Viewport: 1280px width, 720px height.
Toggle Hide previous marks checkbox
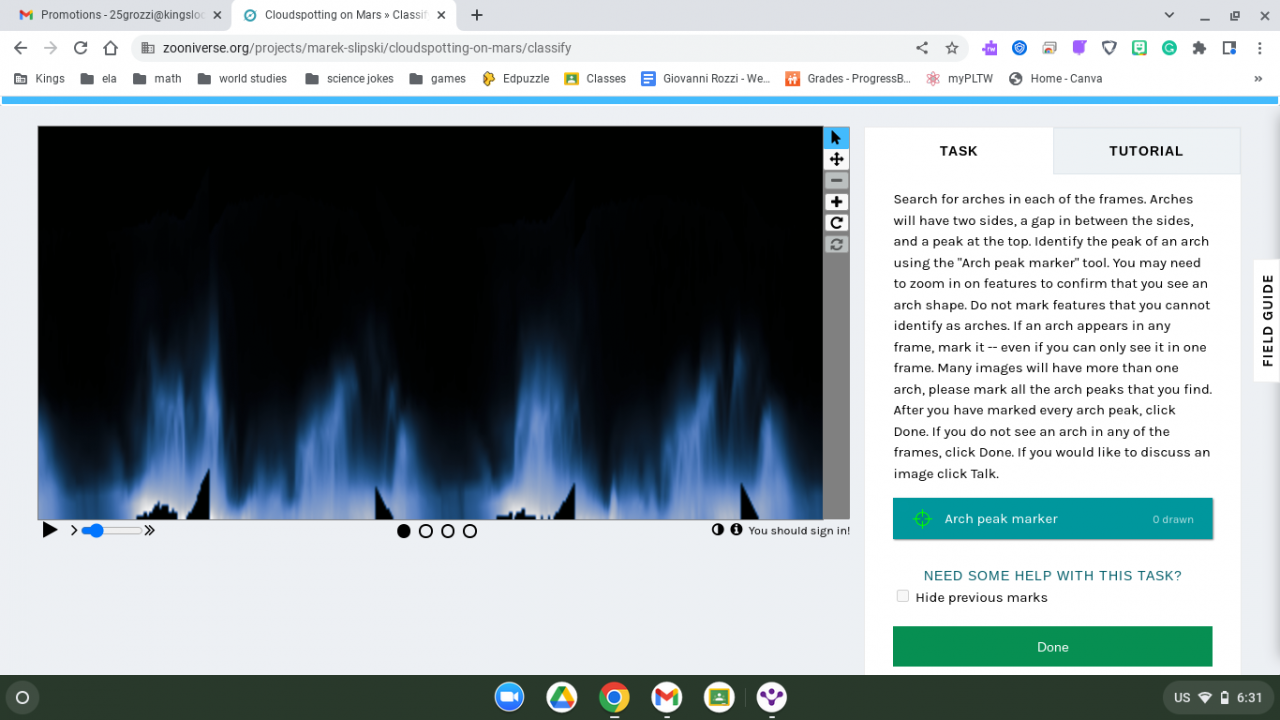903,596
